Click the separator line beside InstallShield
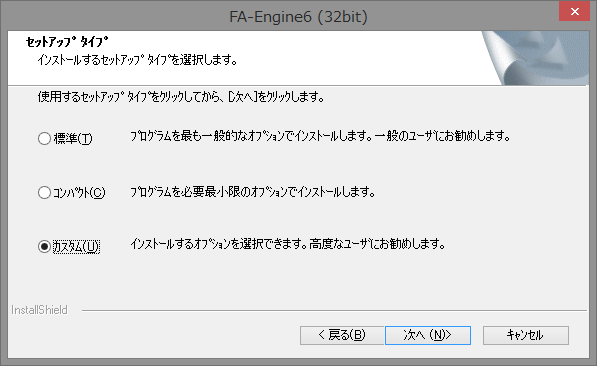This screenshot has height=366, width=597. [334, 310]
